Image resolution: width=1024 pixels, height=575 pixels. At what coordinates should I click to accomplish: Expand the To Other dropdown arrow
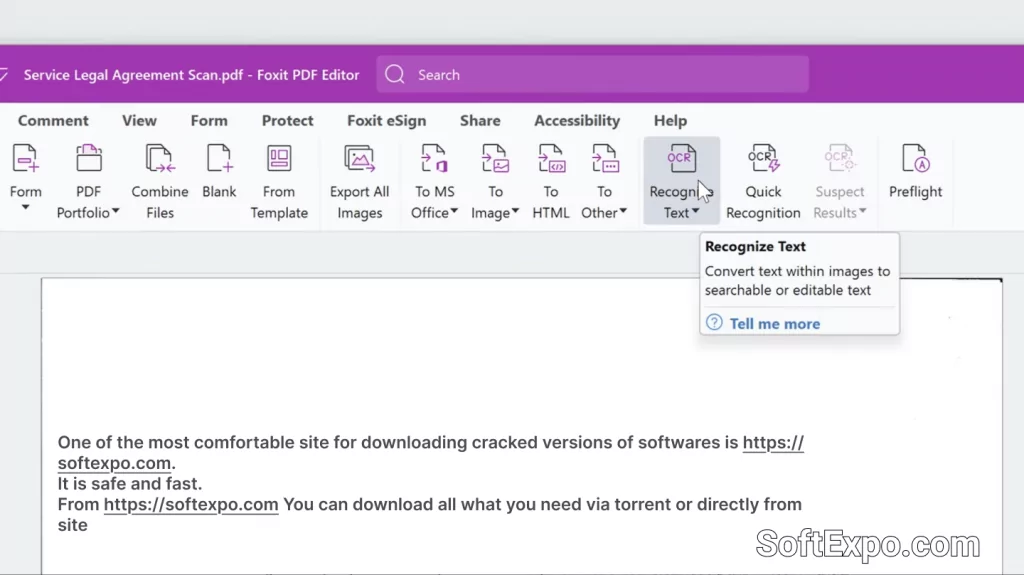[x=623, y=211]
